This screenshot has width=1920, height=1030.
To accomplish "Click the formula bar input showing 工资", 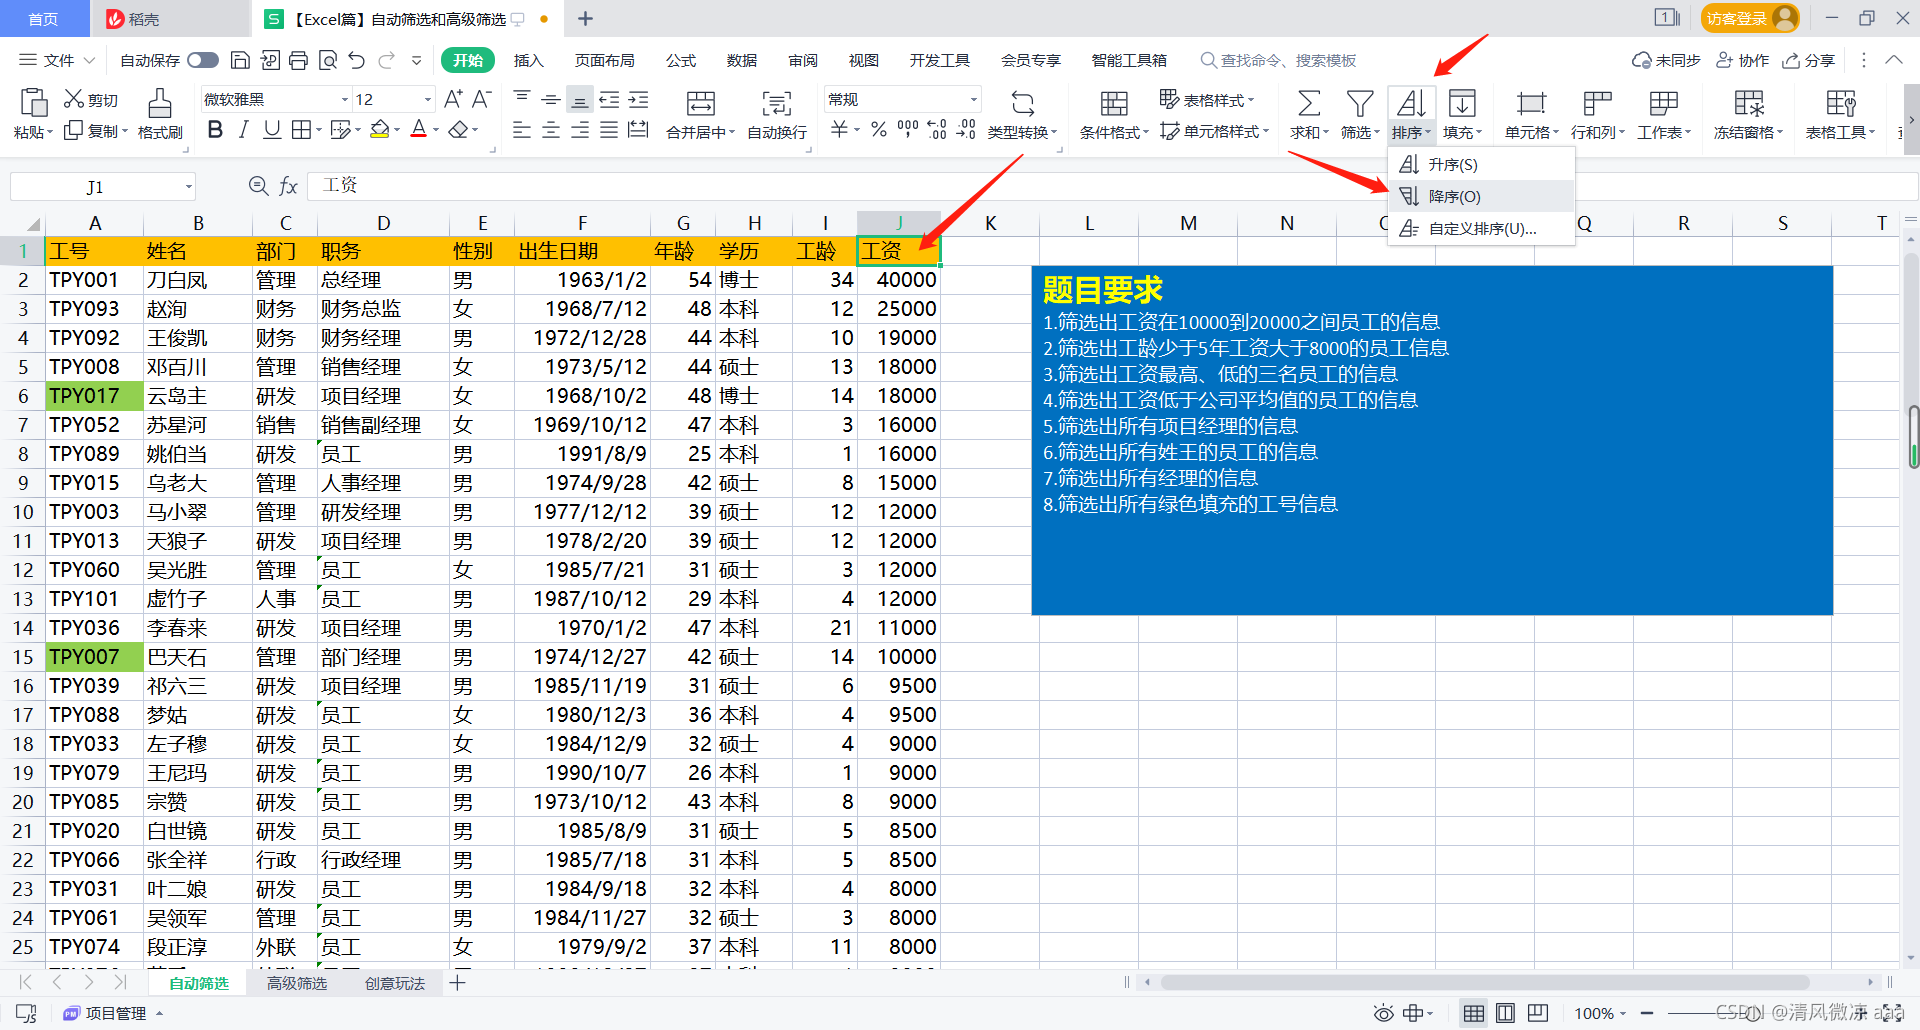I will tap(1110, 186).
